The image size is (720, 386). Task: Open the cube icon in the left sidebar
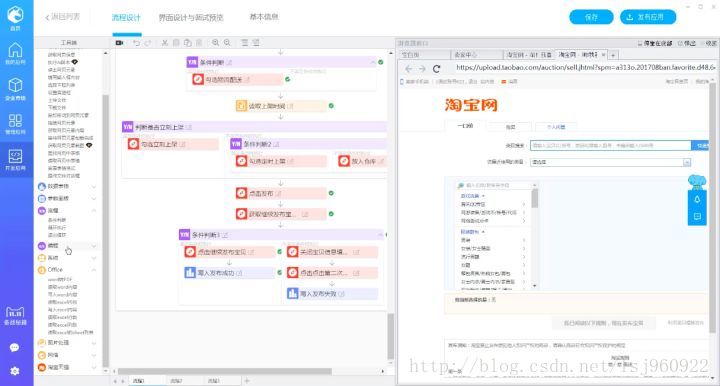click(x=15, y=85)
